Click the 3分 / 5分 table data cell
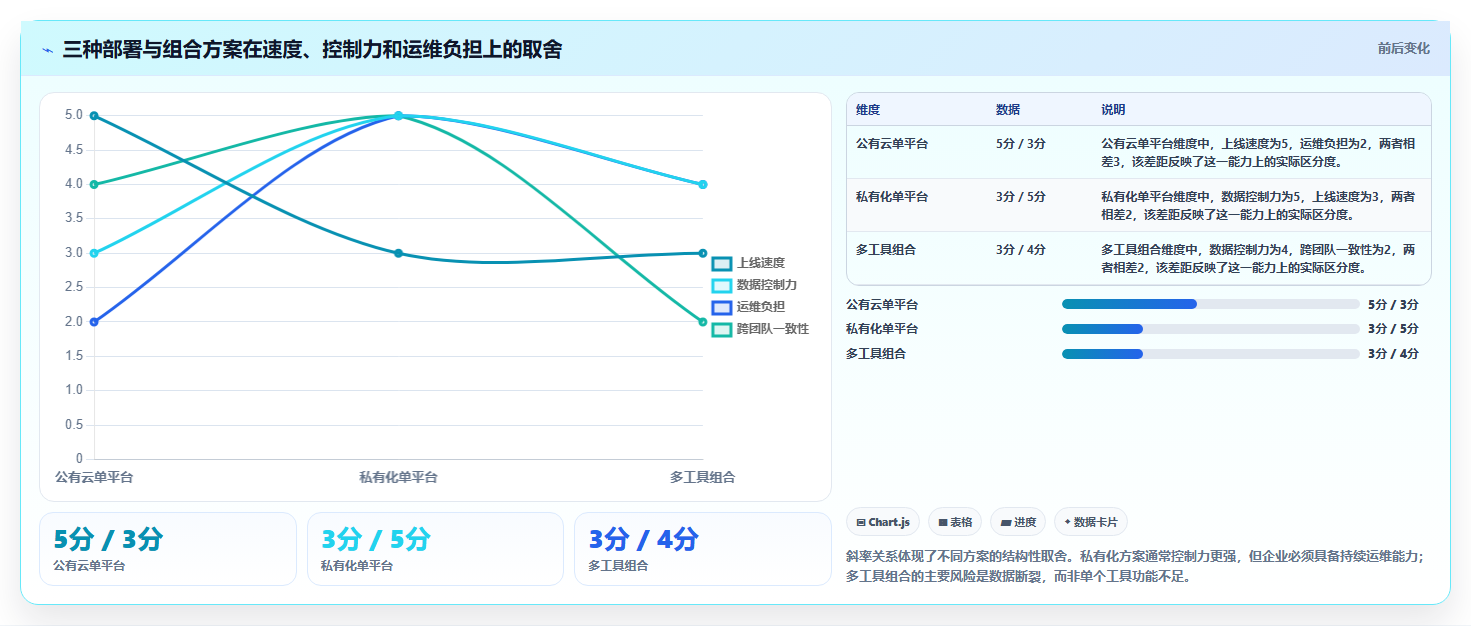 1021,197
